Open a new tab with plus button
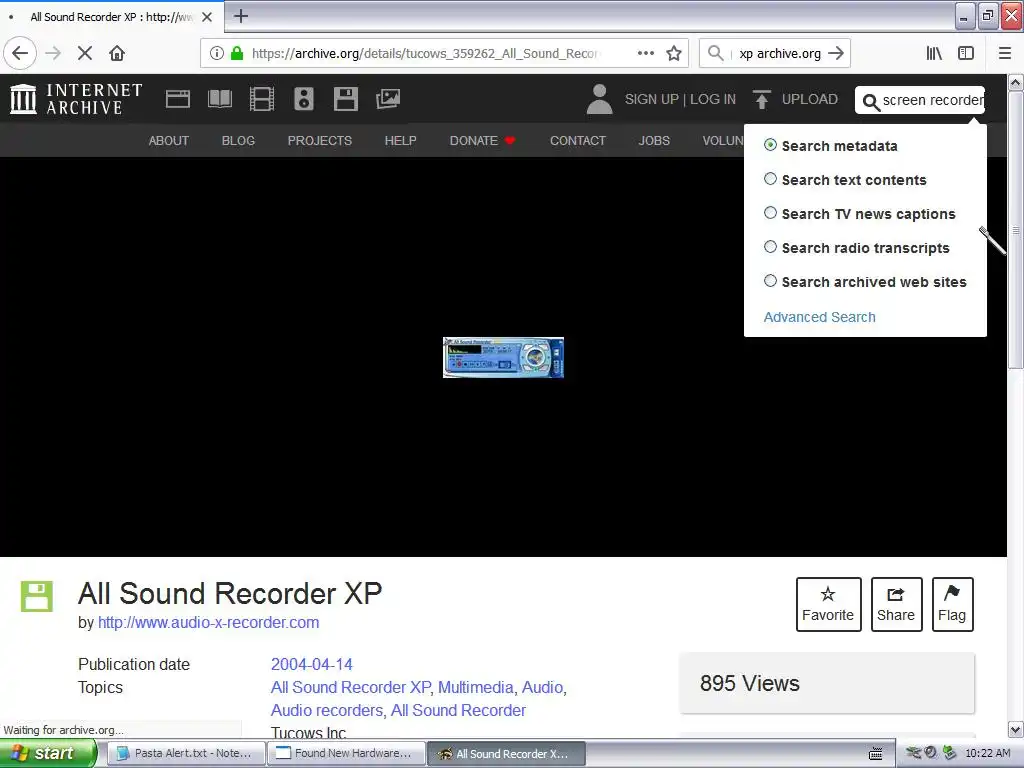 [240, 16]
